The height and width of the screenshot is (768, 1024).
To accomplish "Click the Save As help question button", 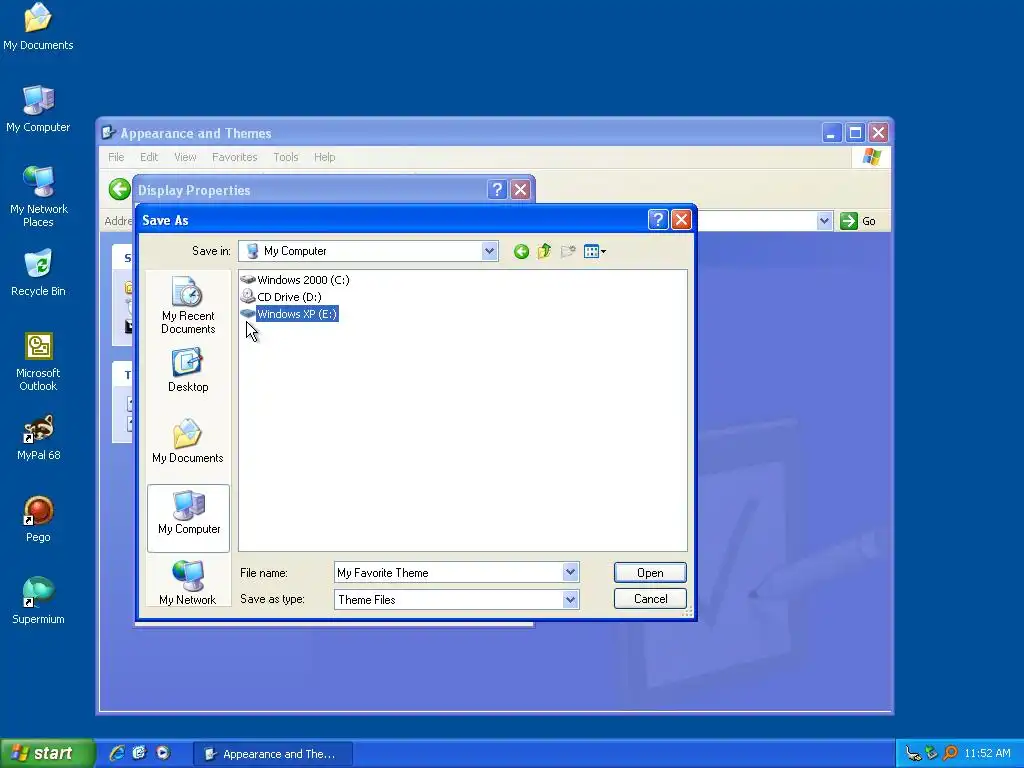I will pos(658,220).
